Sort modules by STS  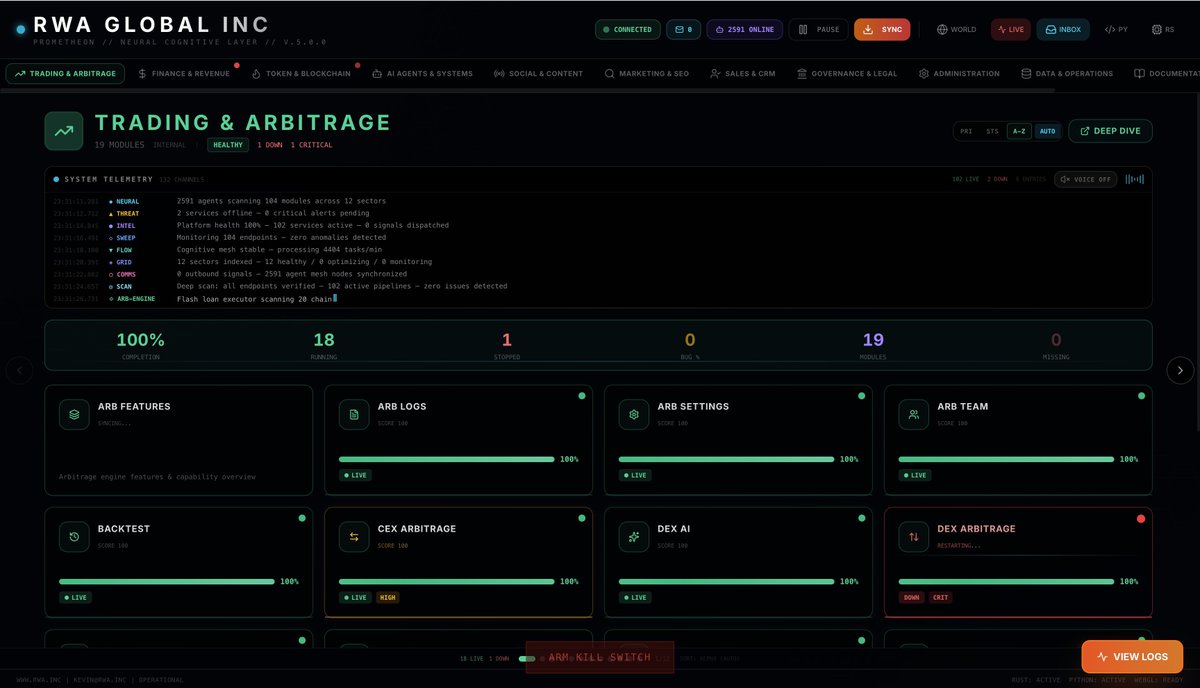(992, 131)
